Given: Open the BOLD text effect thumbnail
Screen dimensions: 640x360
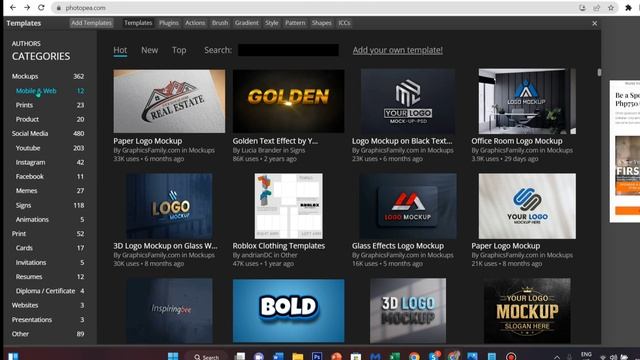Looking at the screenshot, I should pos(289,310).
